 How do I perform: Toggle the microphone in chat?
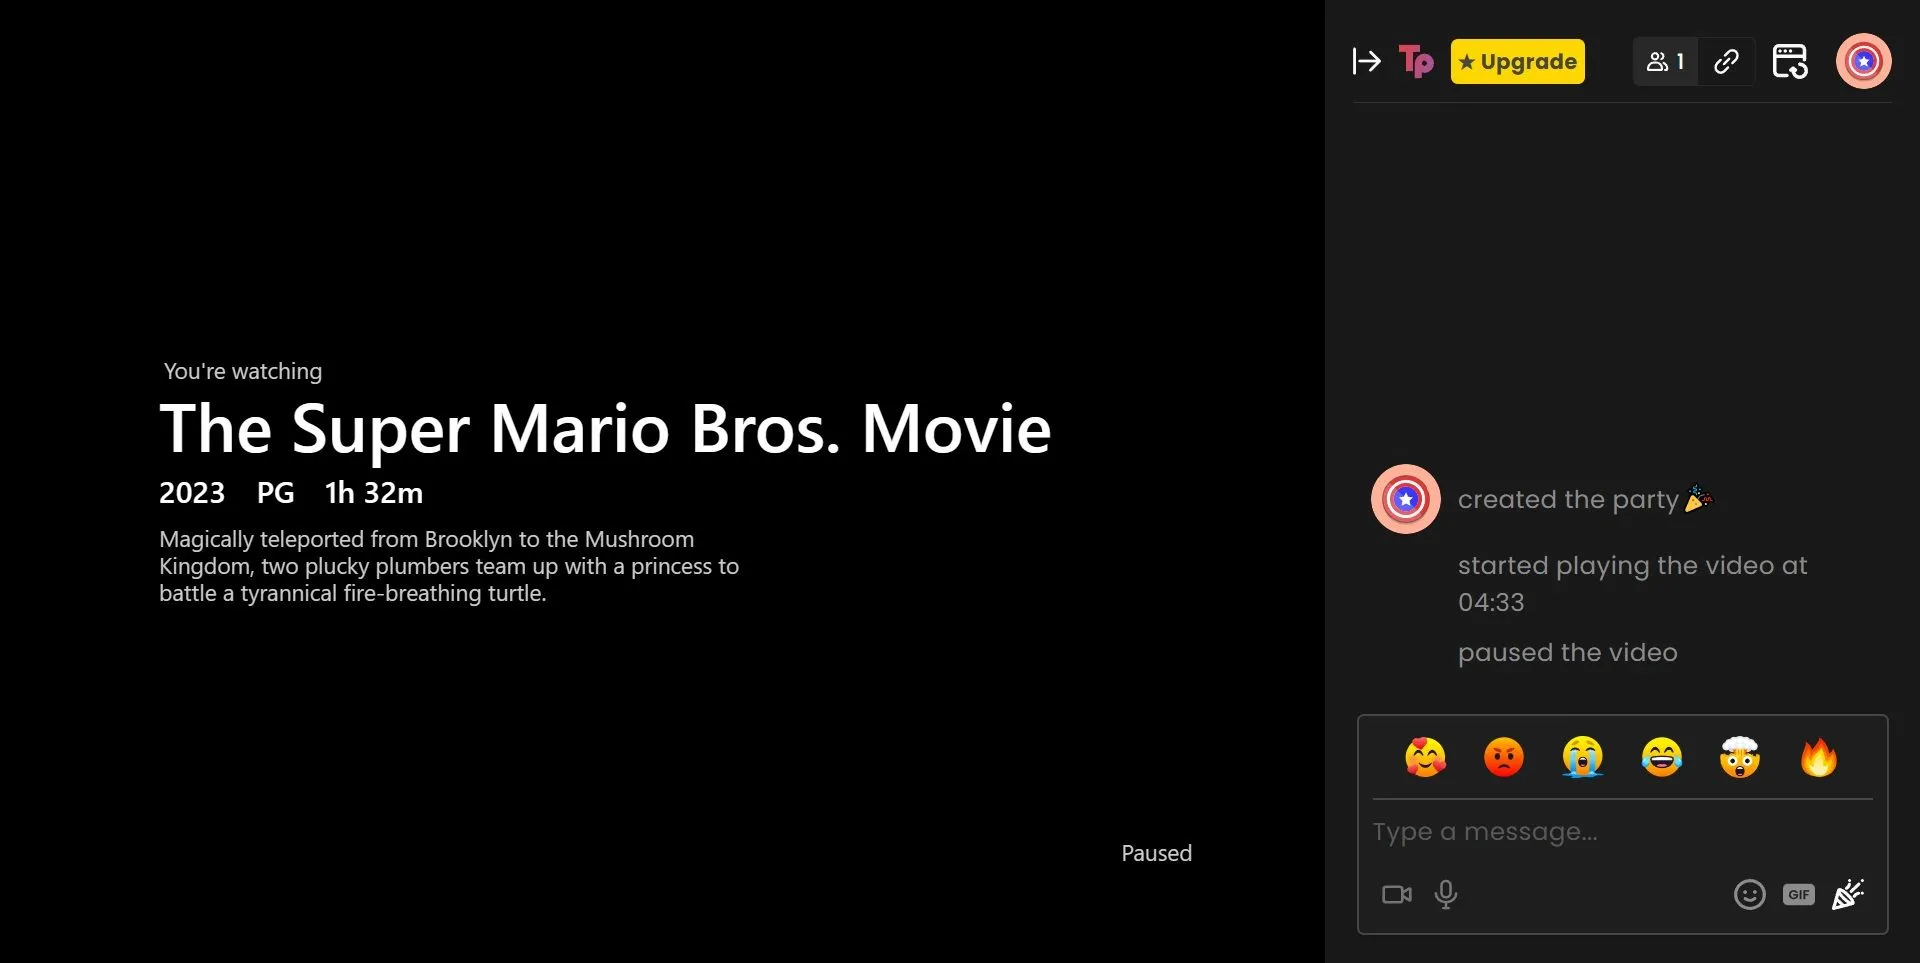pyautogui.click(x=1446, y=894)
